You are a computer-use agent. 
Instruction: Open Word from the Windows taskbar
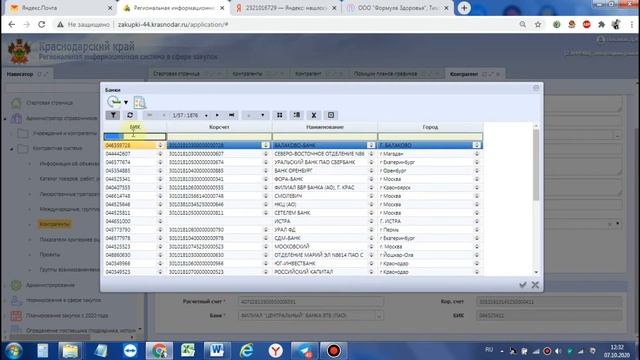(x=217, y=351)
